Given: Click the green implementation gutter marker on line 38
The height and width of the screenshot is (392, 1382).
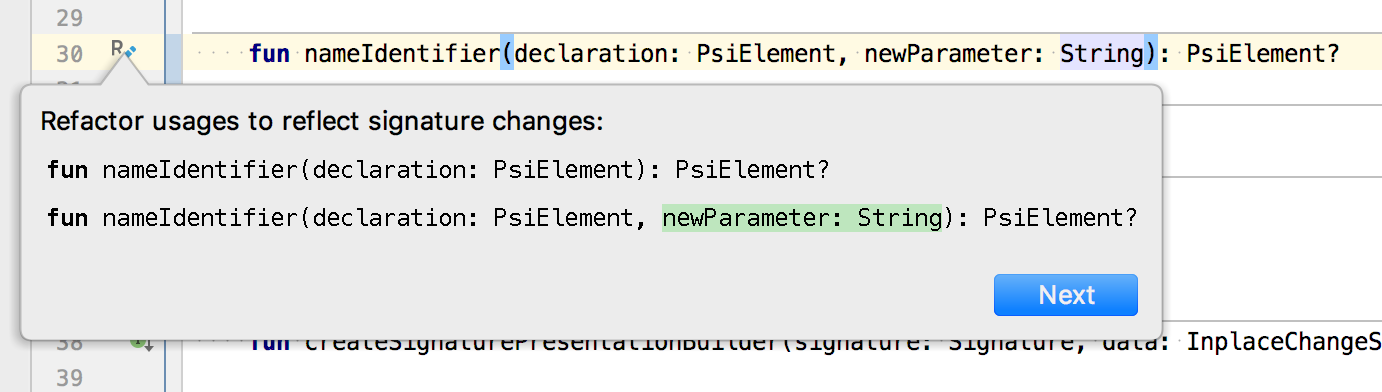Looking at the screenshot, I should 141,343.
